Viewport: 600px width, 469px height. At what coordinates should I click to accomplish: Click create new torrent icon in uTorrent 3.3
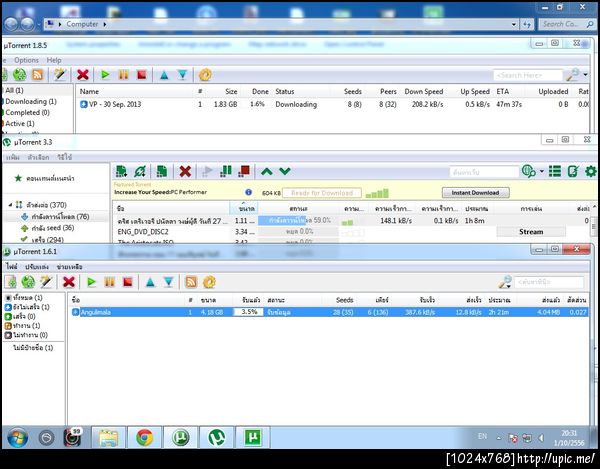[162, 171]
